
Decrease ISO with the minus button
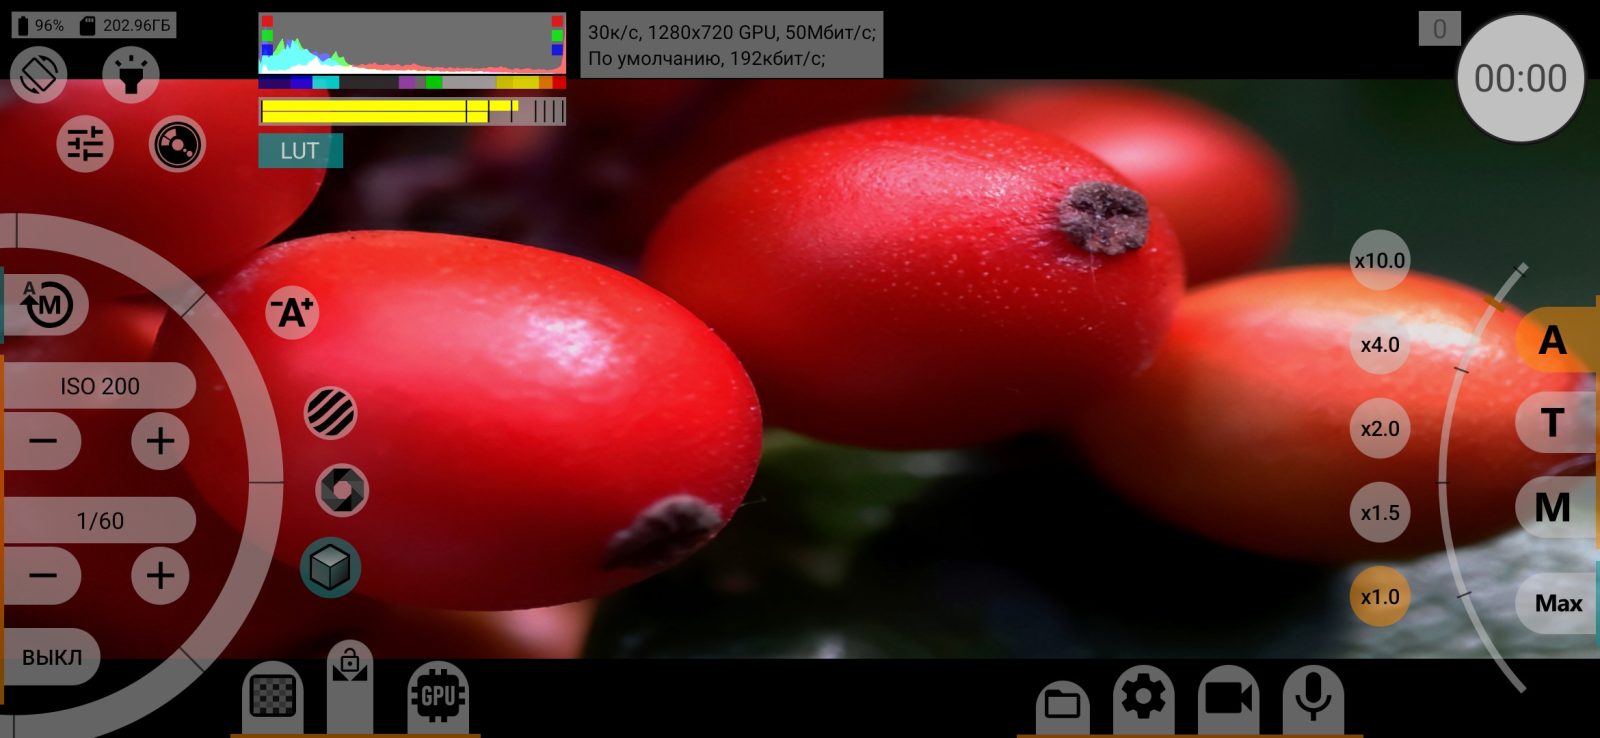[x=43, y=441]
